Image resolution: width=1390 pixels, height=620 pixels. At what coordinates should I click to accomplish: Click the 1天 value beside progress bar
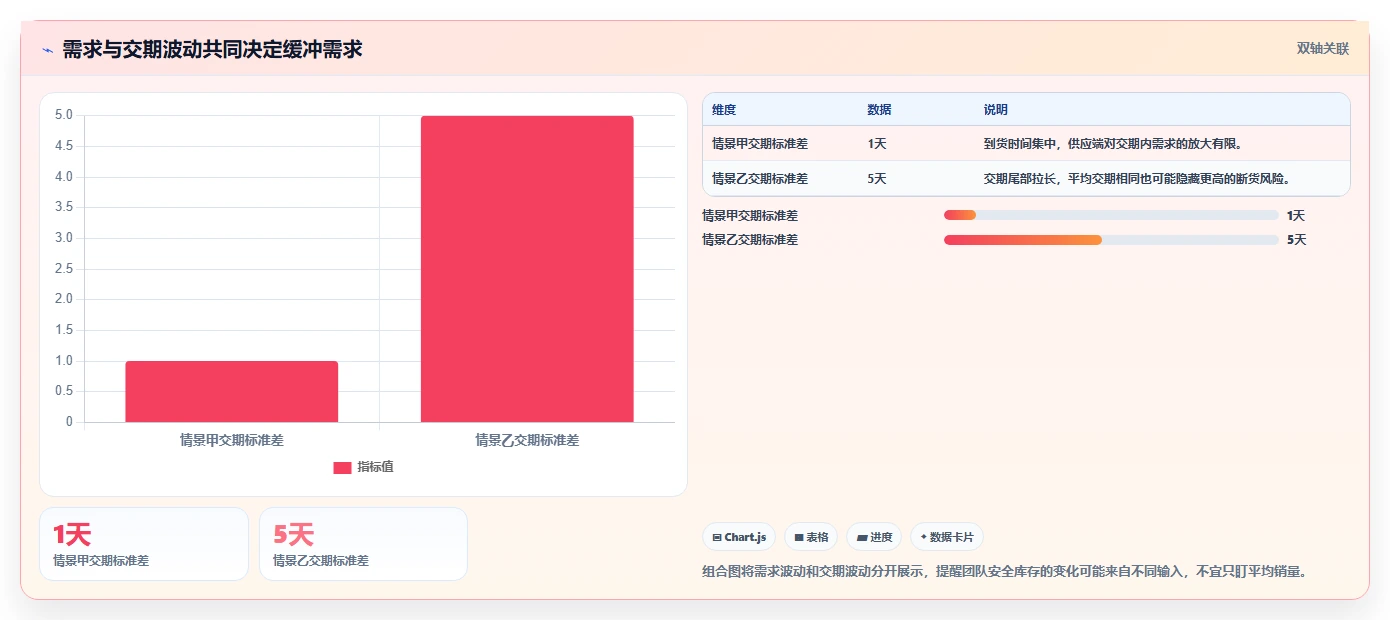click(x=1296, y=215)
